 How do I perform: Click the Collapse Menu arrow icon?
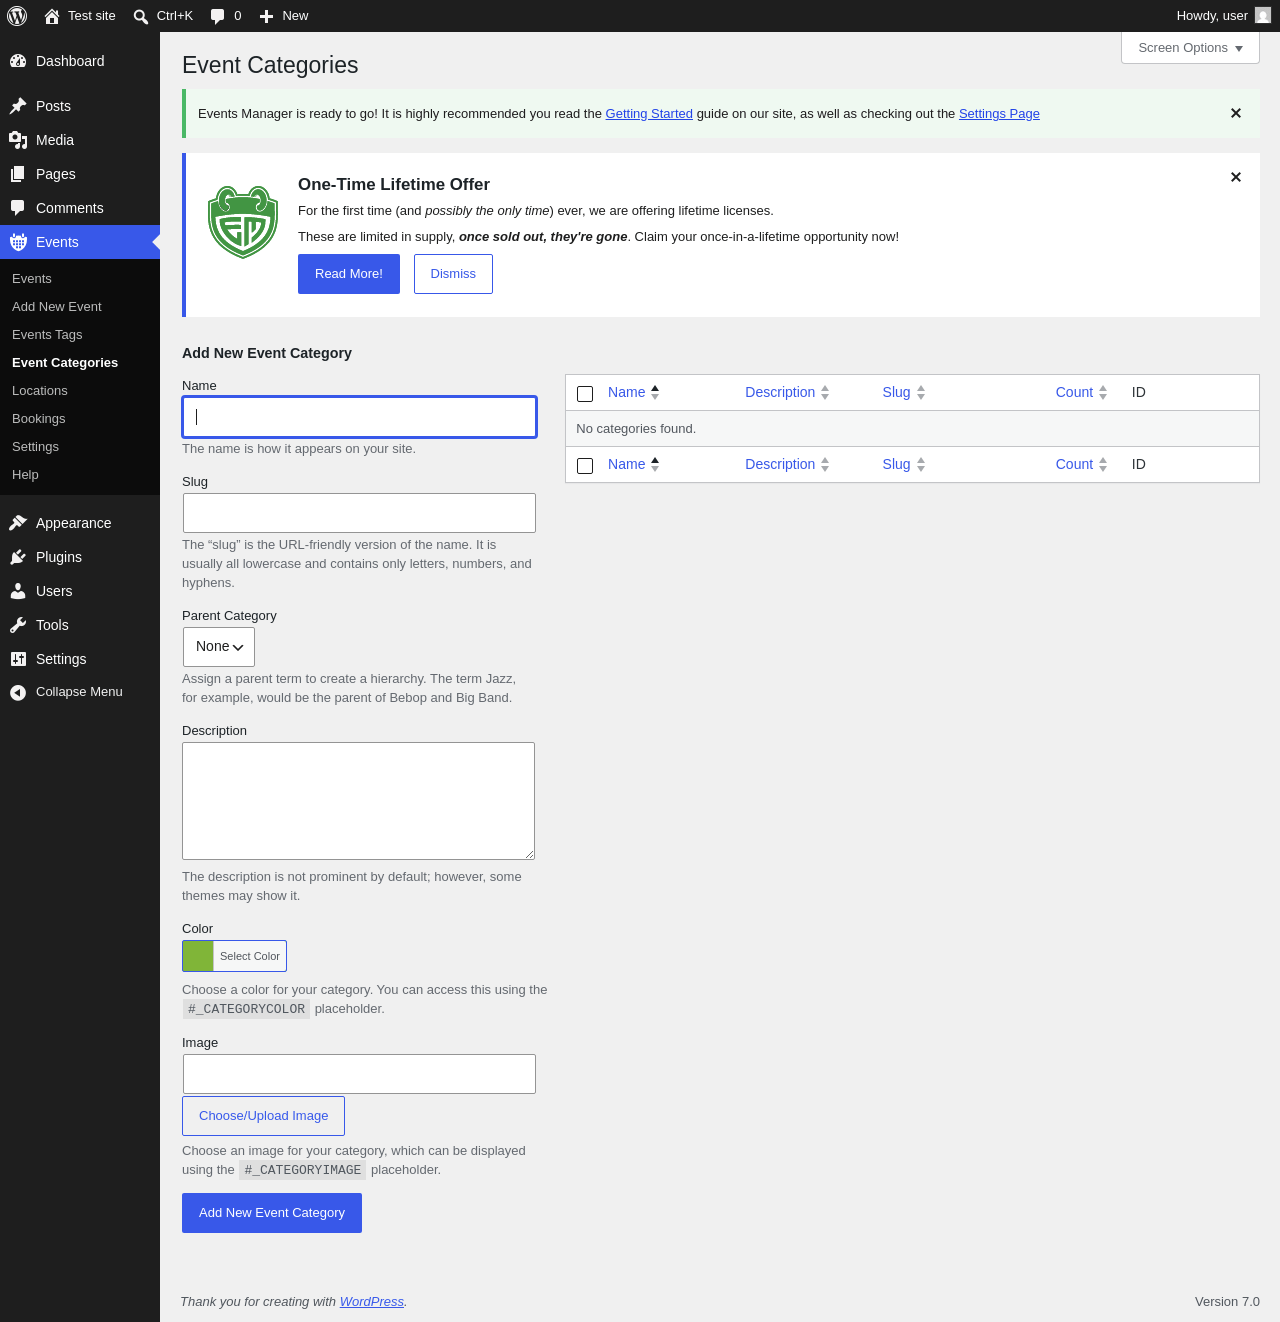(x=18, y=692)
